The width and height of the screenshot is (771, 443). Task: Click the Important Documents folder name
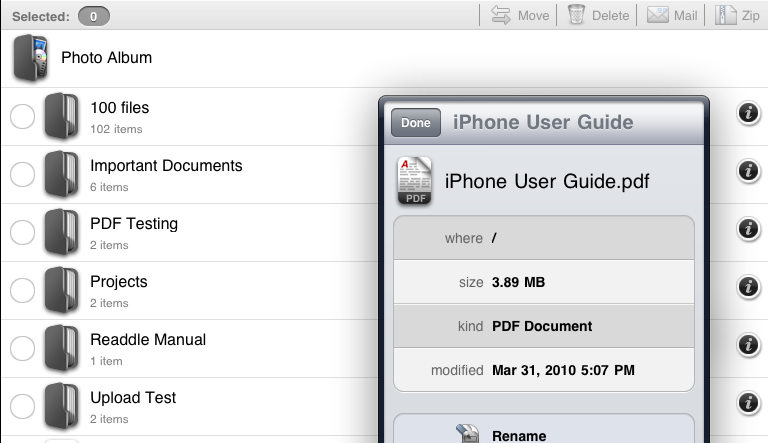click(x=166, y=166)
